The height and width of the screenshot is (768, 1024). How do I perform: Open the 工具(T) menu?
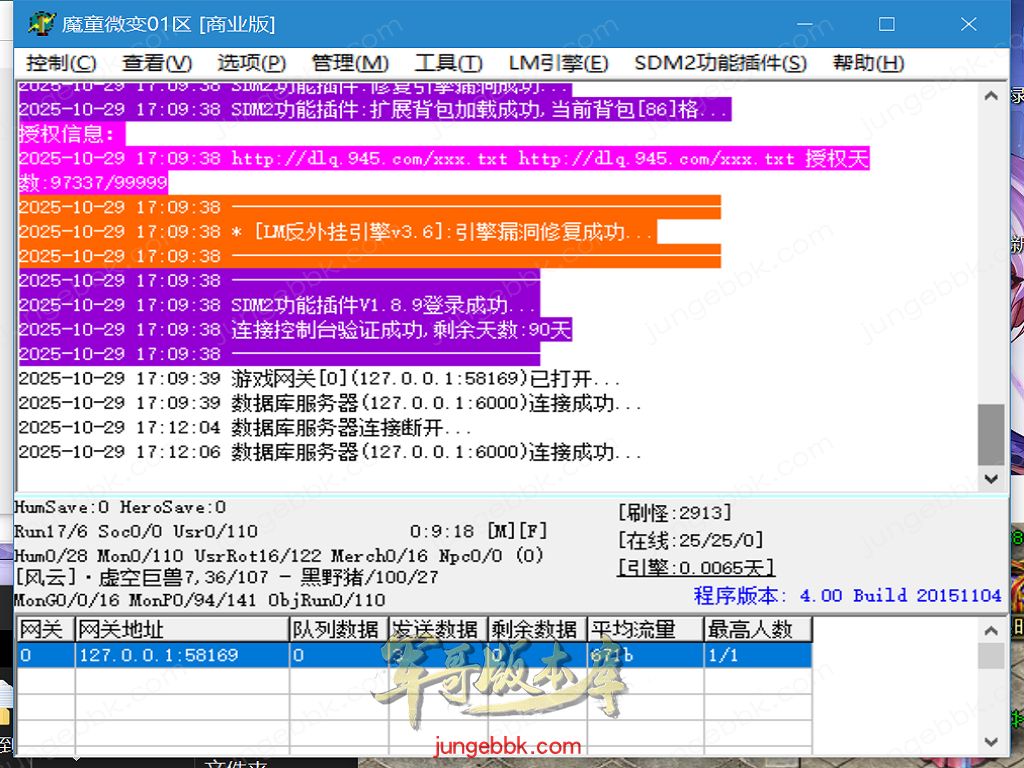pyautogui.click(x=448, y=63)
